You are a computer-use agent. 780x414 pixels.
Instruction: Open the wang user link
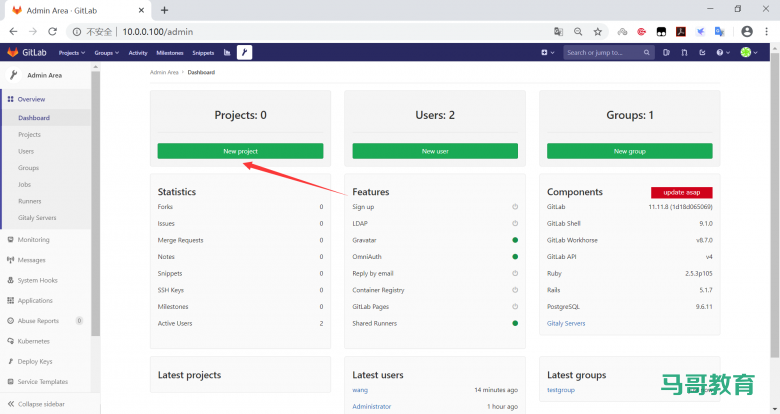[x=360, y=390]
